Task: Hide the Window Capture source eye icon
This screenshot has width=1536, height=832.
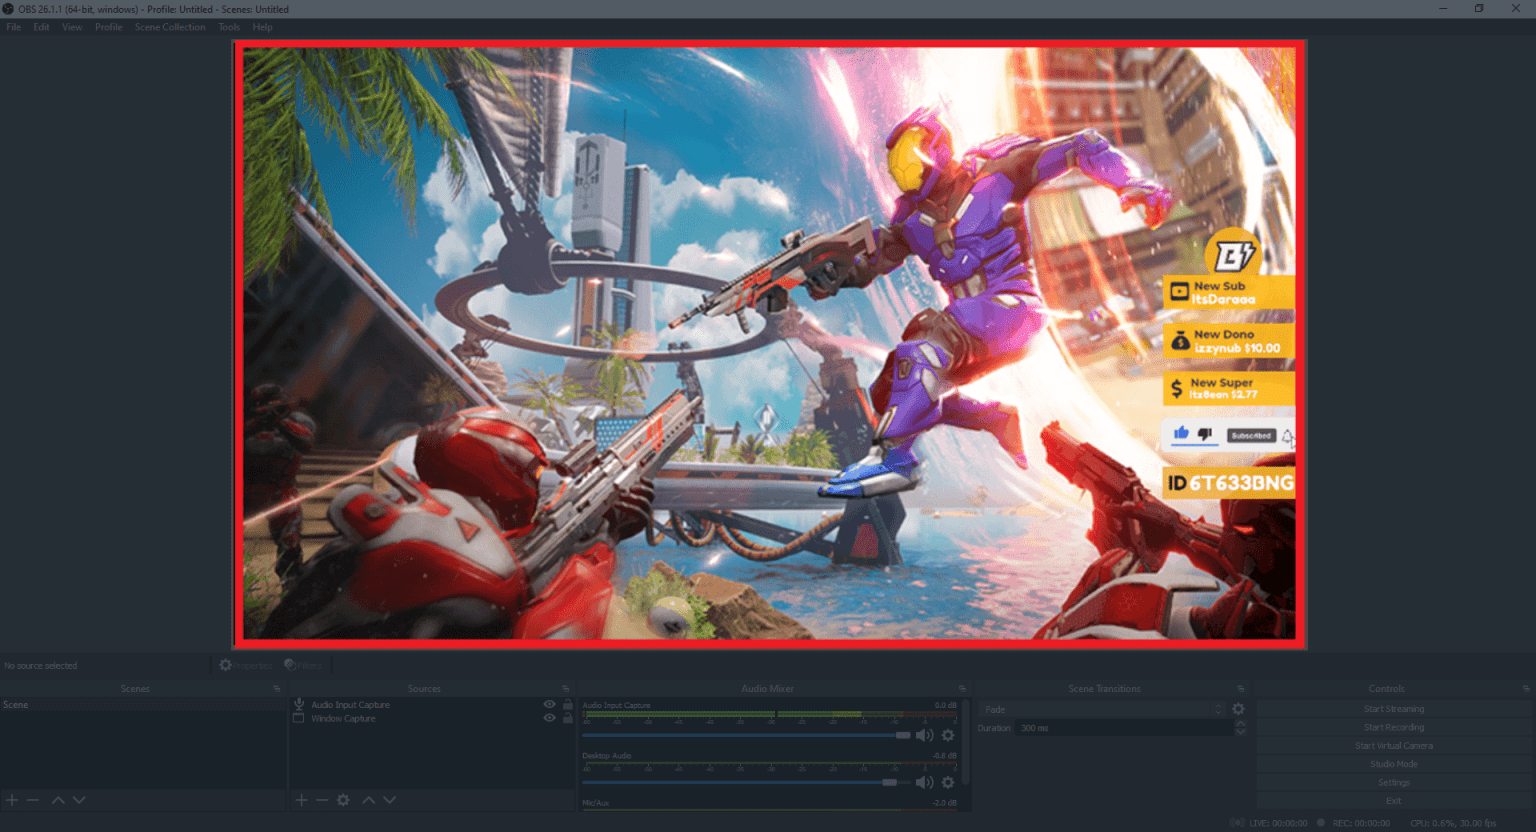Action: point(549,718)
